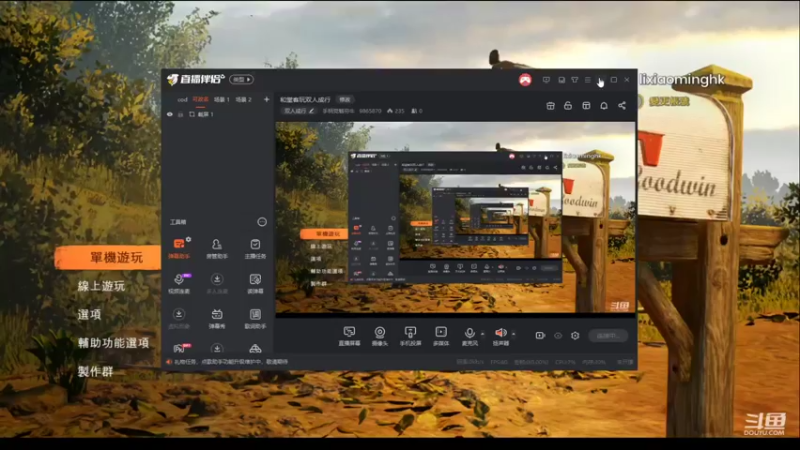This screenshot has height=450, width=800.
Task: Click the popularity flame count 235
Action: (395, 111)
